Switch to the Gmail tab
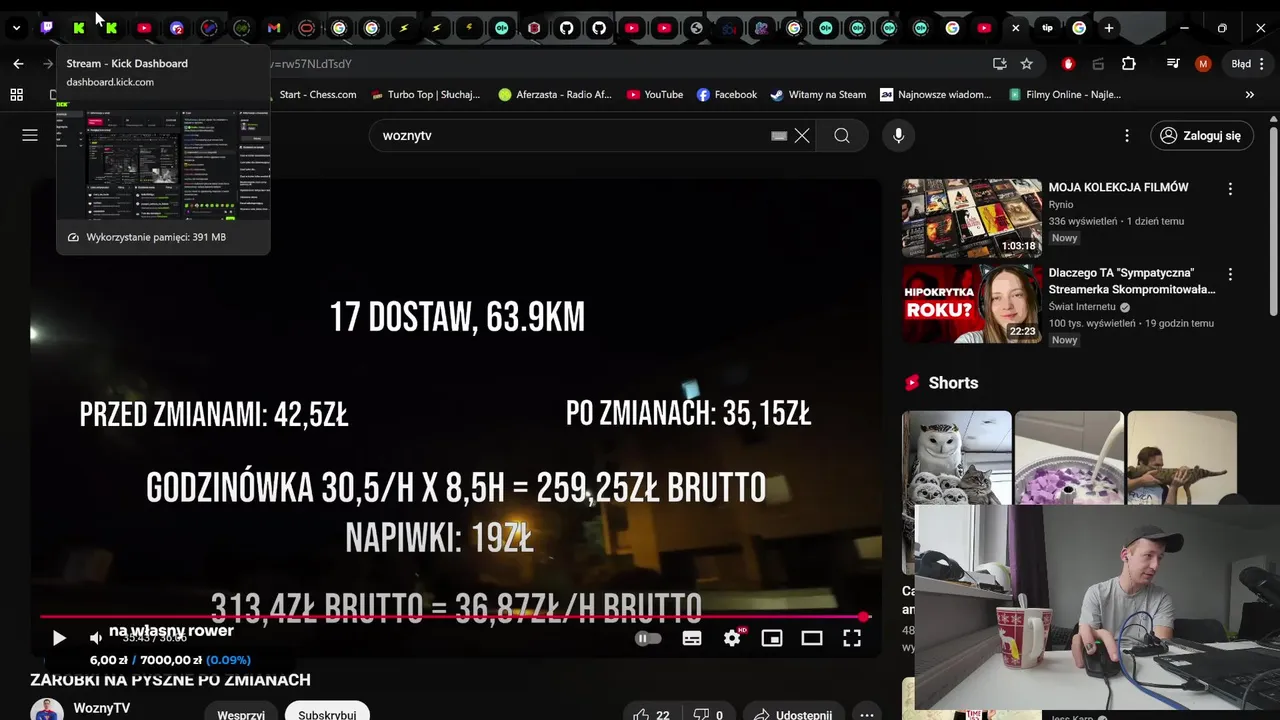Image resolution: width=1280 pixels, height=720 pixels. 274,28
